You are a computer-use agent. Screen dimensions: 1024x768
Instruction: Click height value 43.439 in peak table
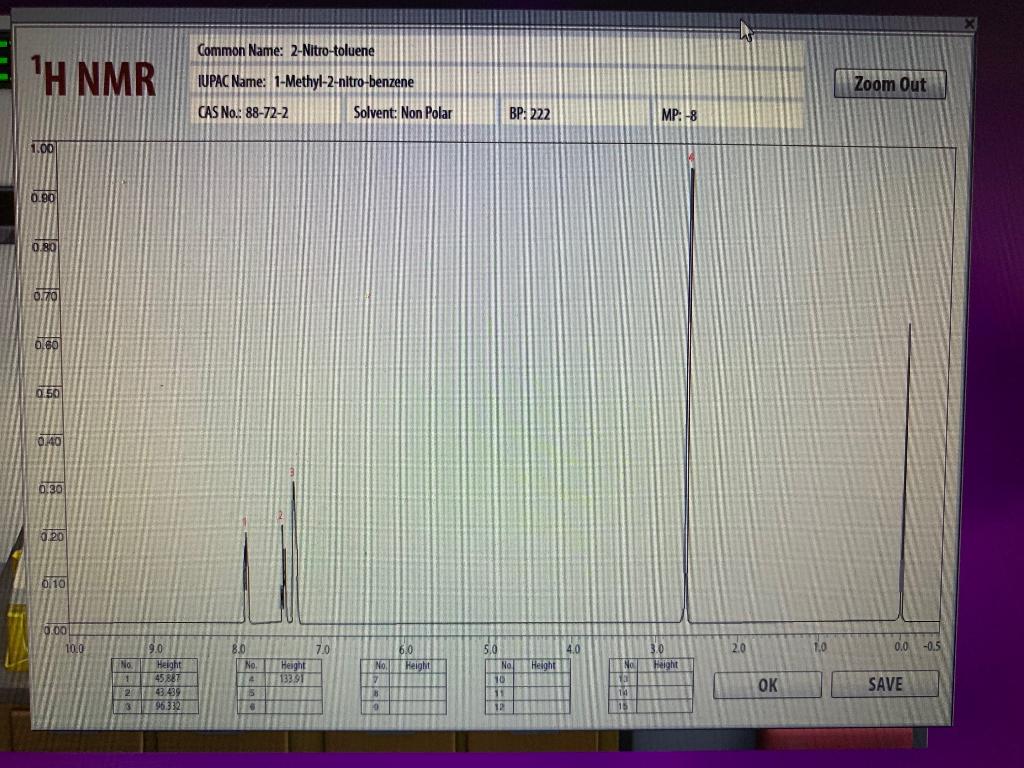168,692
